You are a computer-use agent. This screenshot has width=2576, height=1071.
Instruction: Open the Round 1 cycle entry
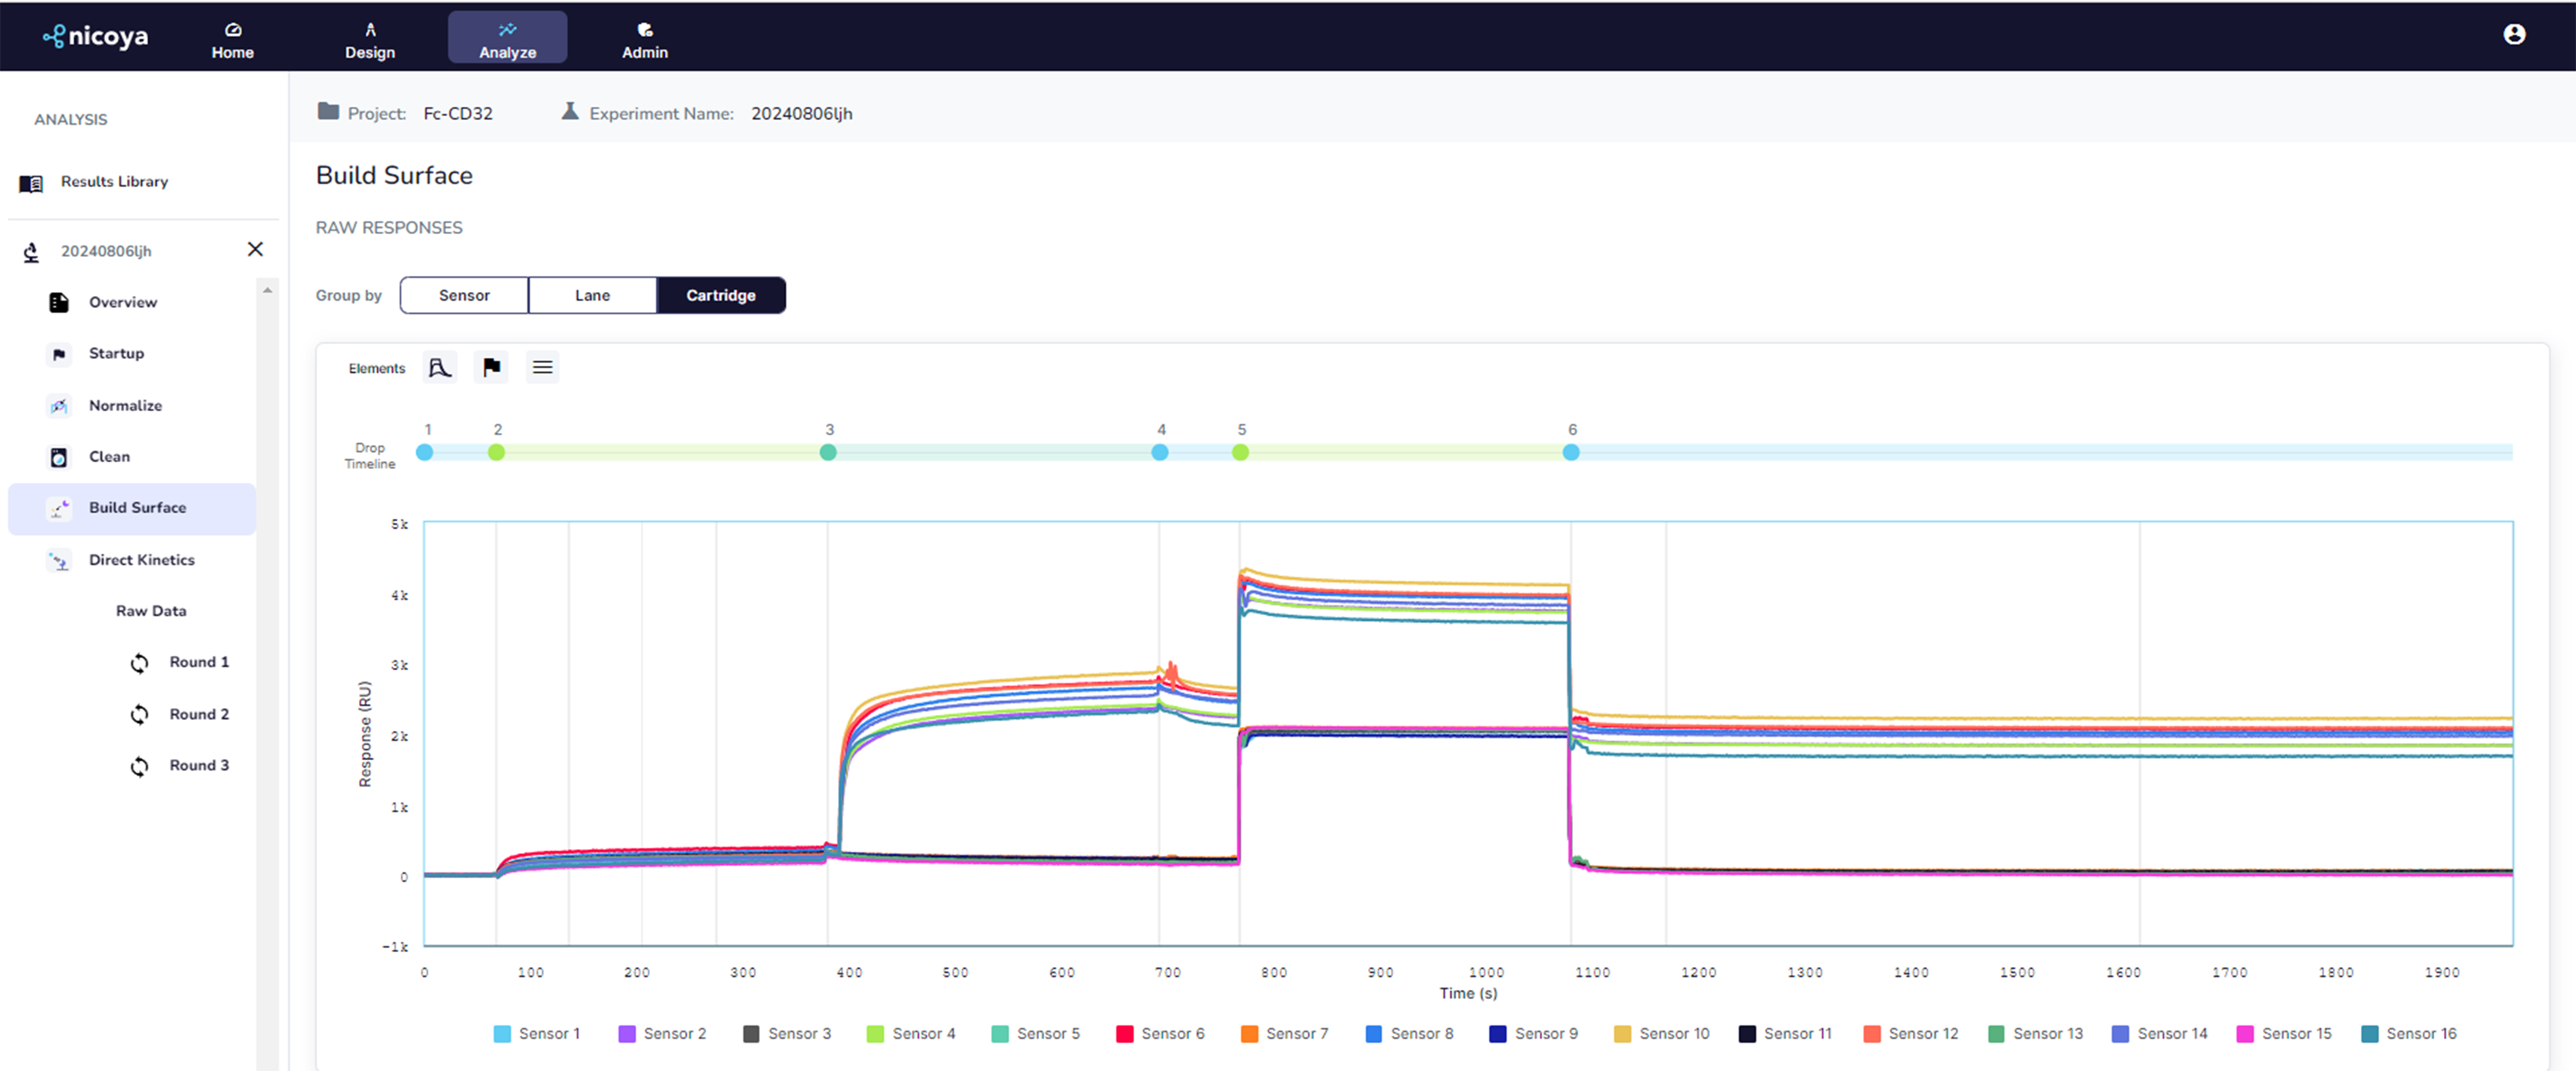pos(198,662)
